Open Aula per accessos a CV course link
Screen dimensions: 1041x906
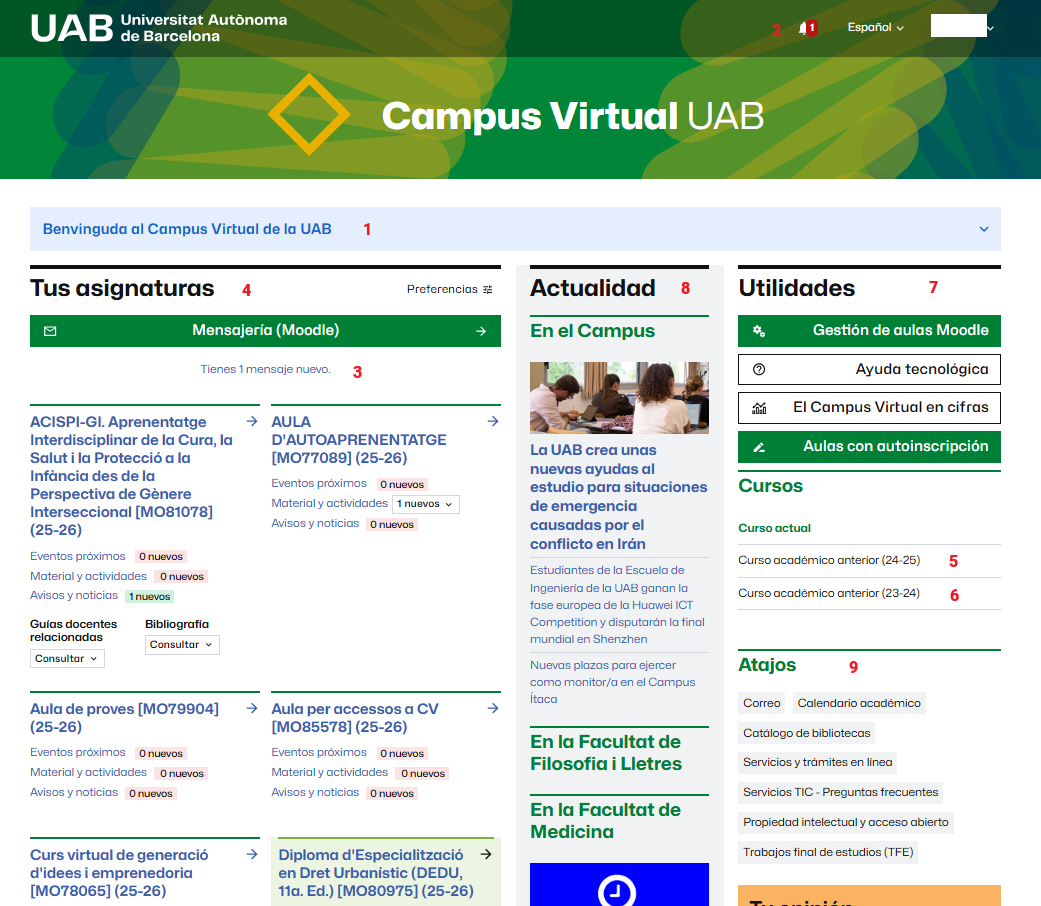(x=355, y=717)
